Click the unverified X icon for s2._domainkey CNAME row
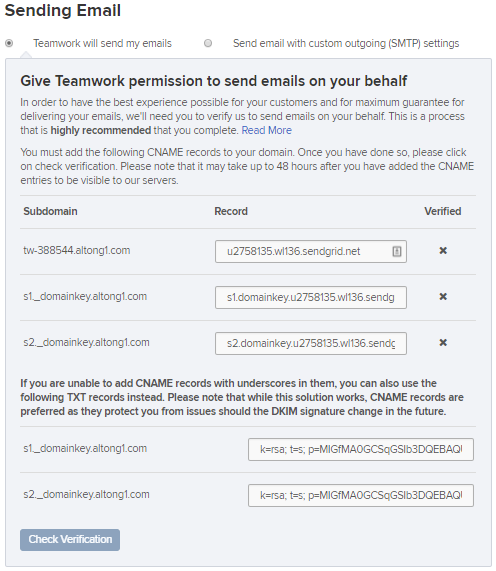This screenshot has height=571, width=496. coord(443,342)
